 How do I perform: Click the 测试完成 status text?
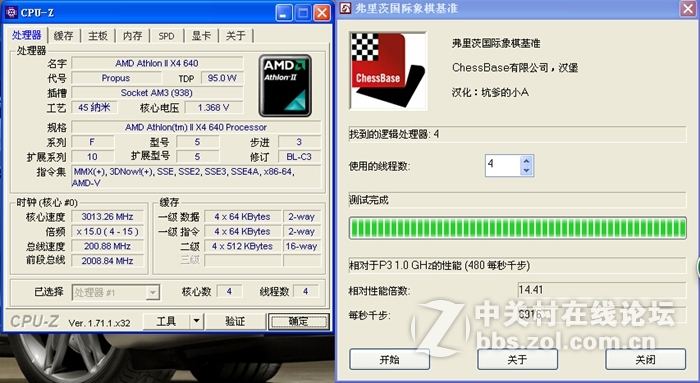tap(369, 200)
